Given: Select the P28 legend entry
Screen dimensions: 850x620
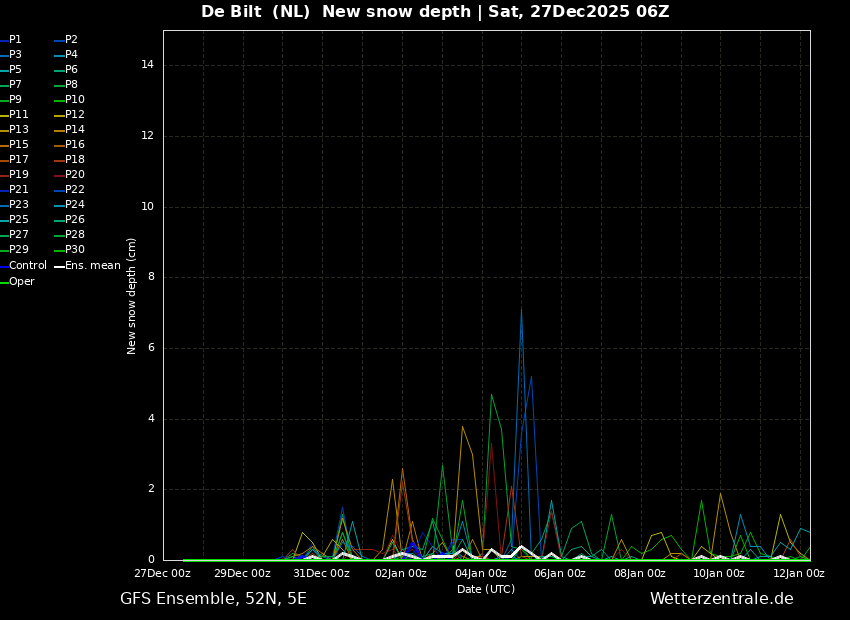Looking at the screenshot, I should coord(69,235).
